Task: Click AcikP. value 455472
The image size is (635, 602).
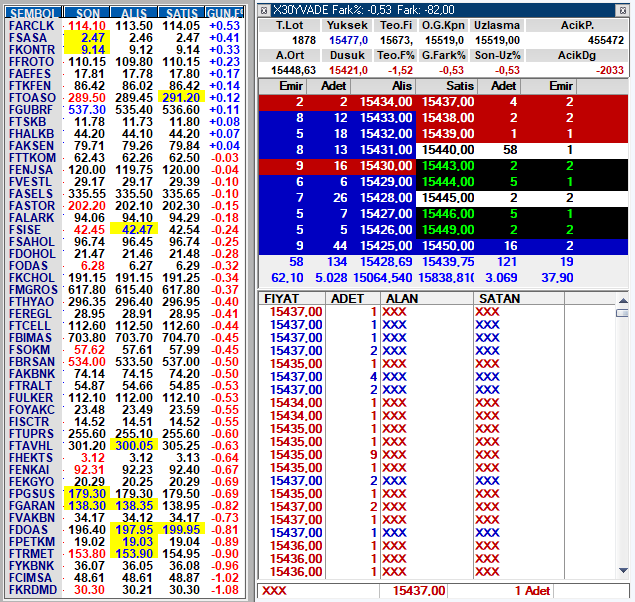Action: click(606, 40)
